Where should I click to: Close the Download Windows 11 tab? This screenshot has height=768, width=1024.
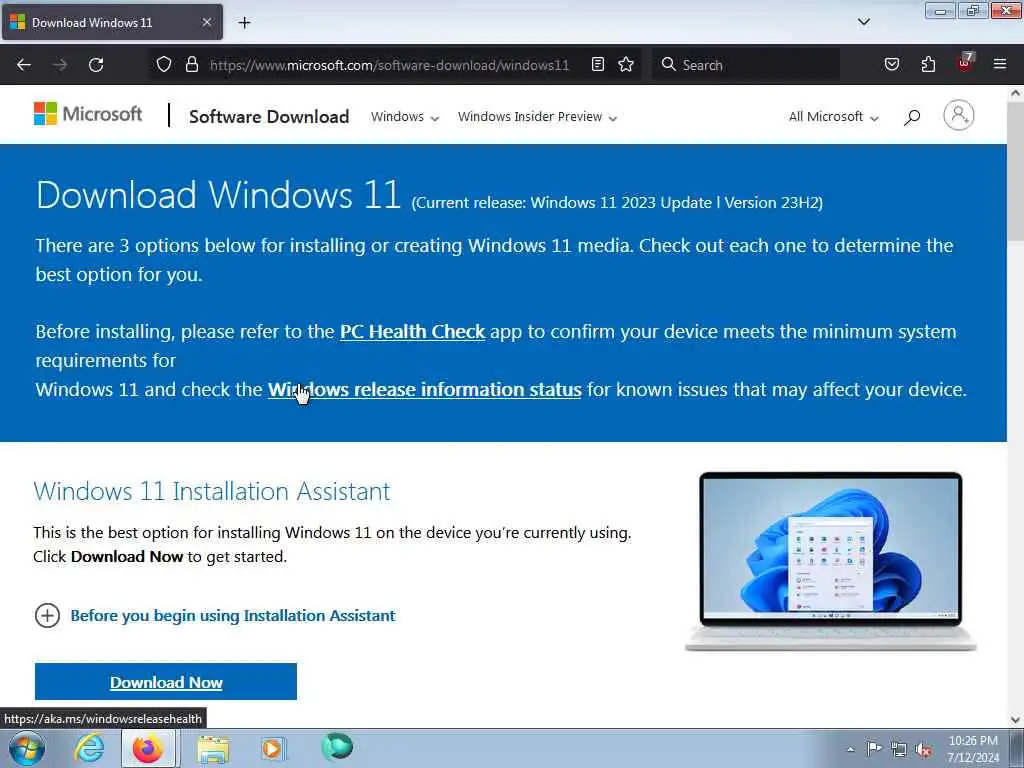(206, 22)
